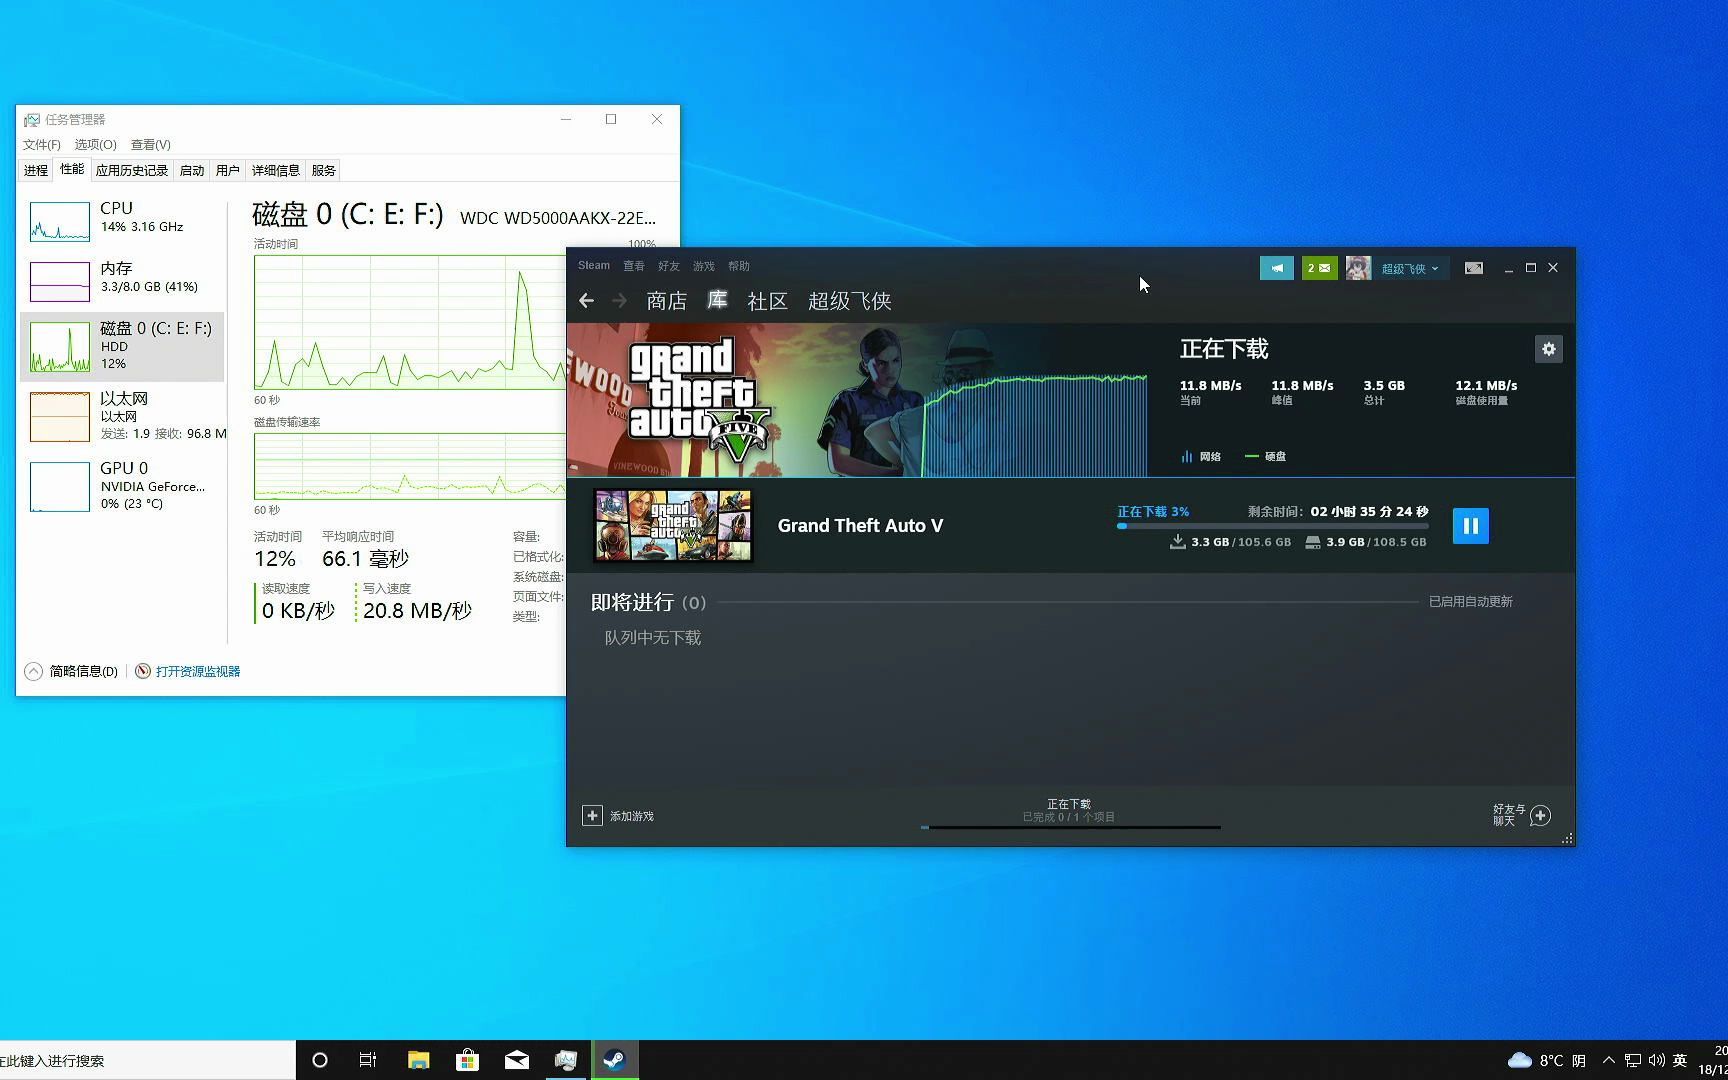The image size is (1728, 1080).
Task: Click Steam icon on the taskbar
Action: 615,1060
